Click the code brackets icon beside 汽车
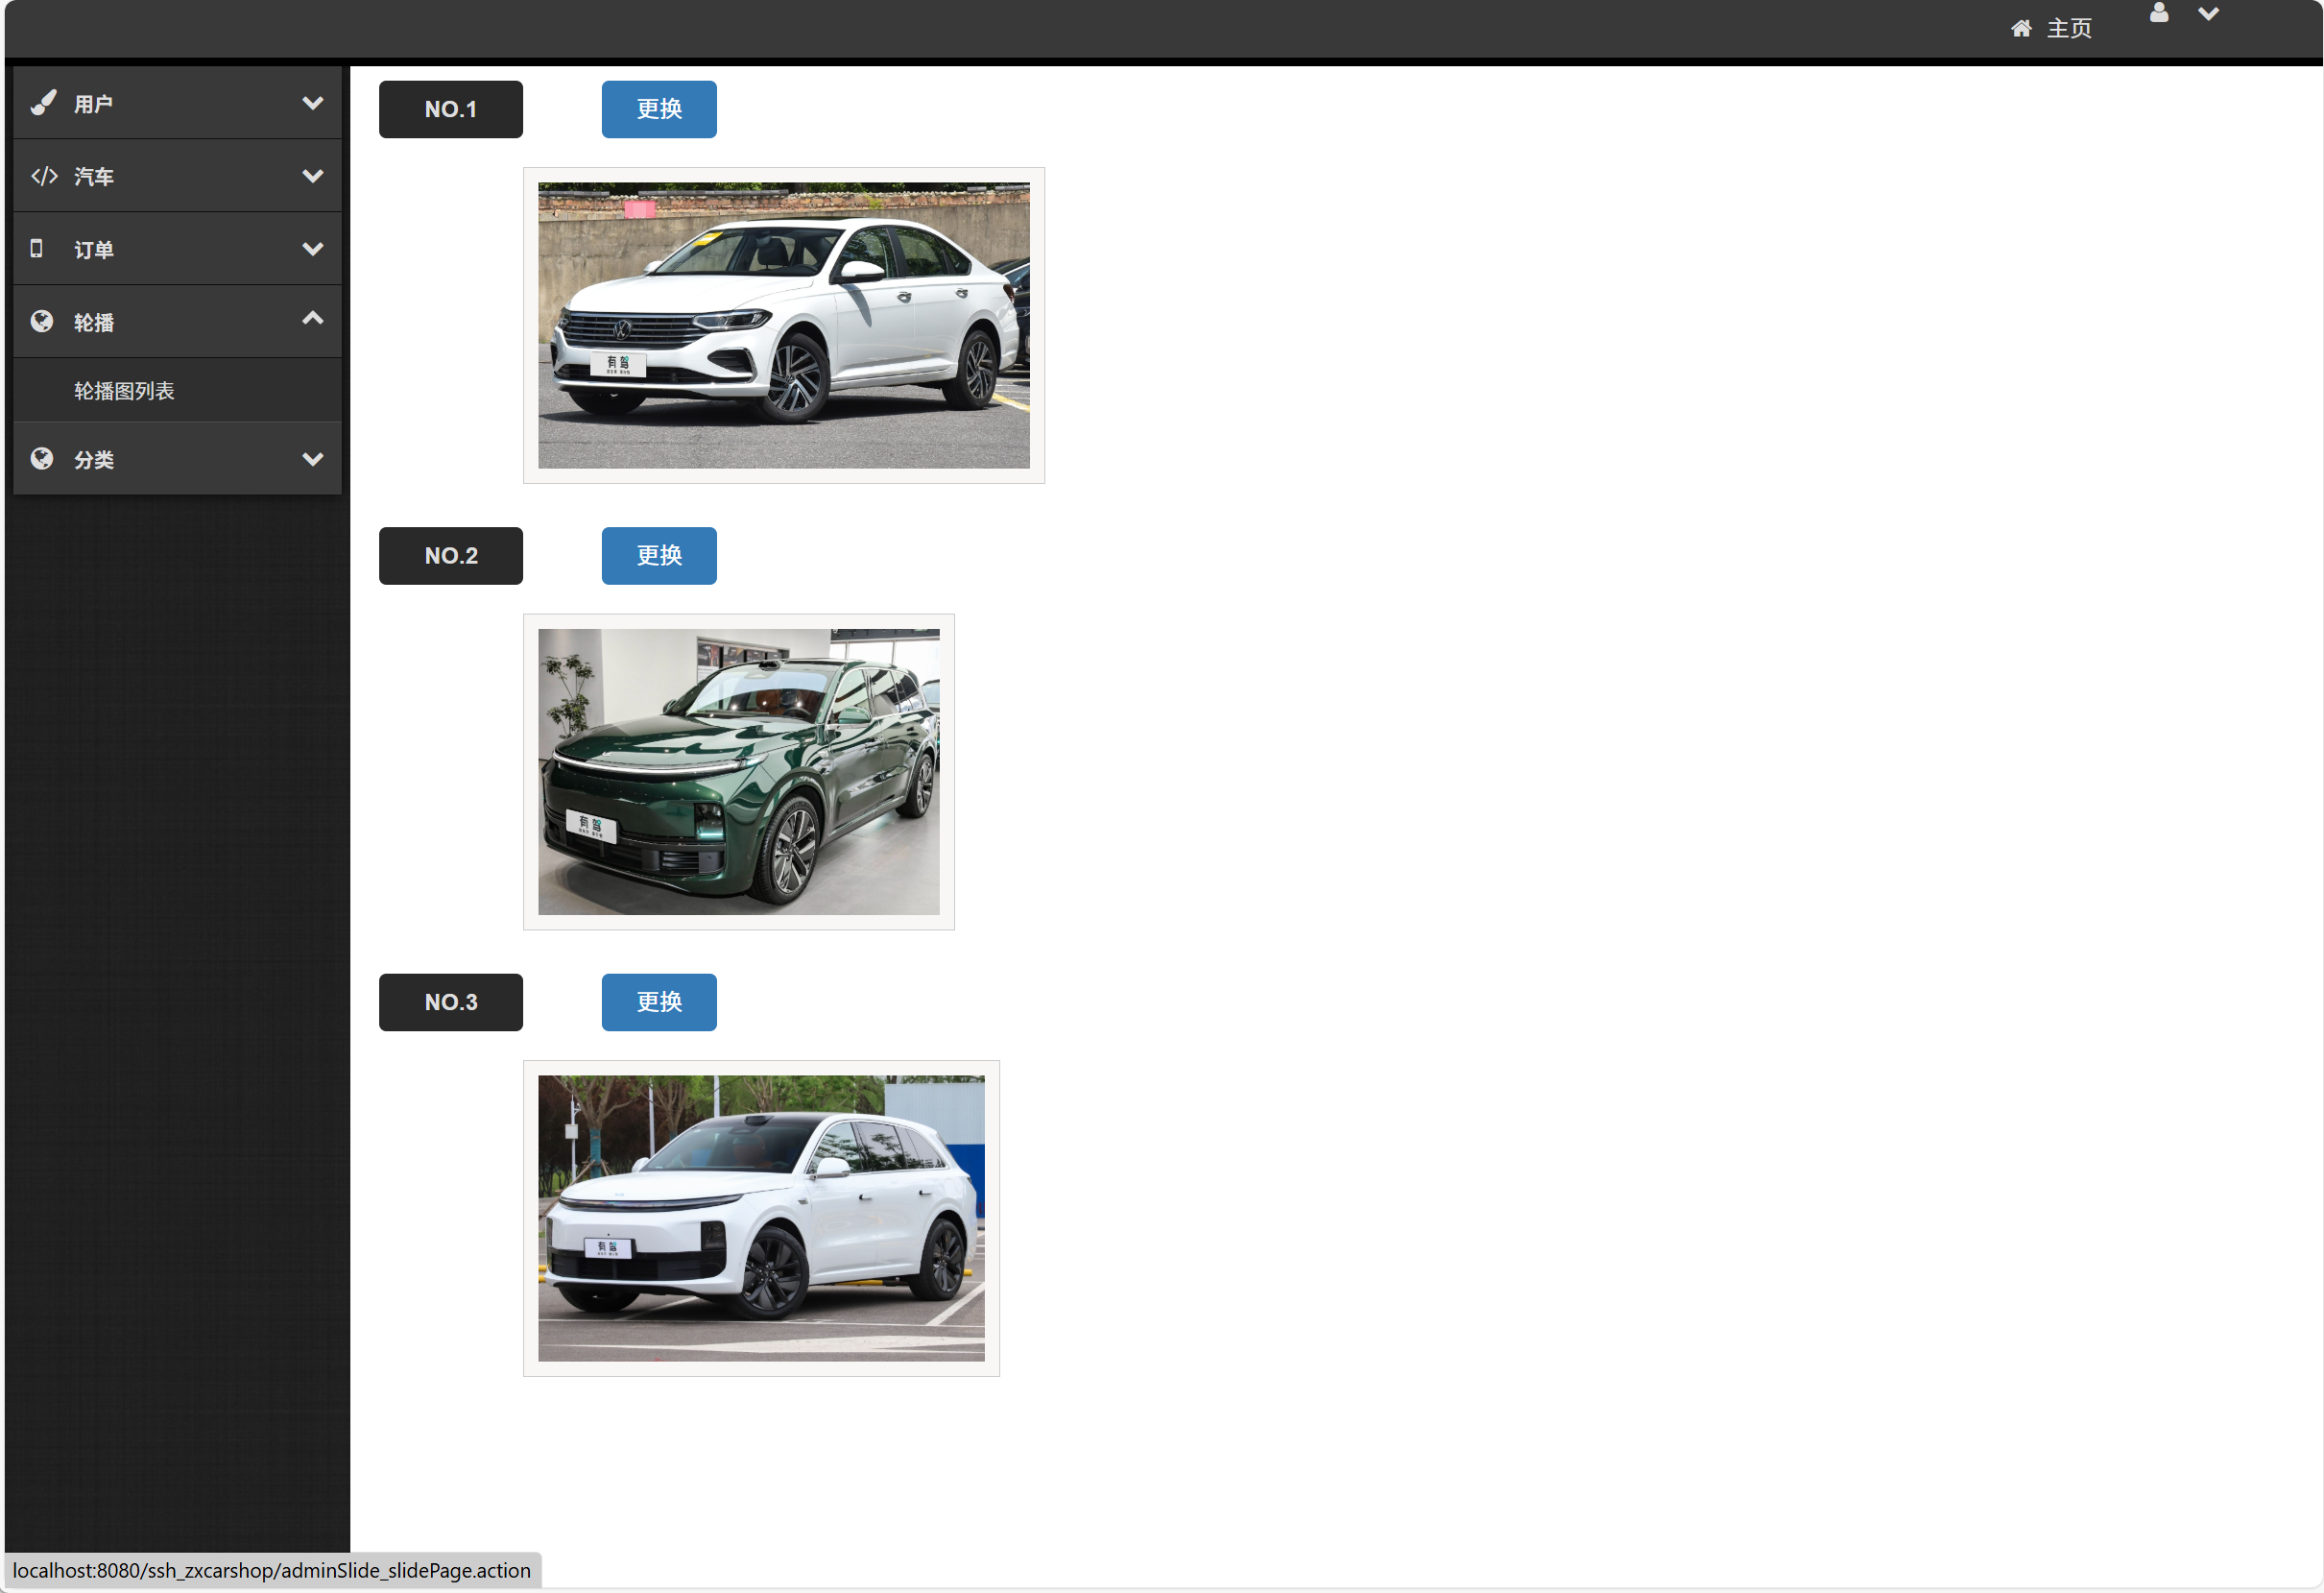The width and height of the screenshot is (2324, 1593). pyautogui.click(x=44, y=176)
